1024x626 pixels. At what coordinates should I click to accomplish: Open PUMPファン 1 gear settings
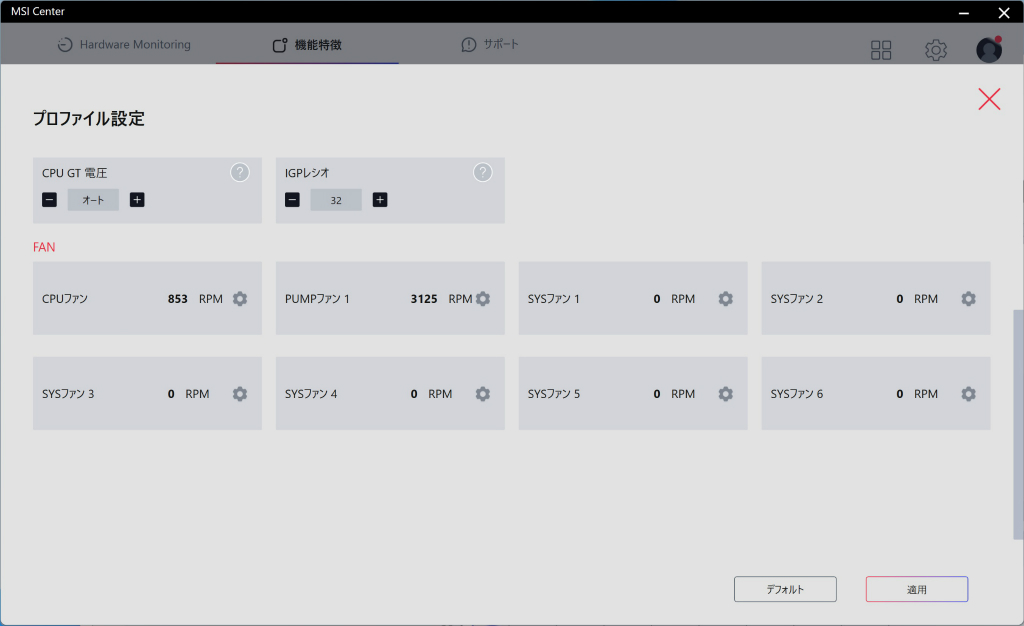coord(483,298)
